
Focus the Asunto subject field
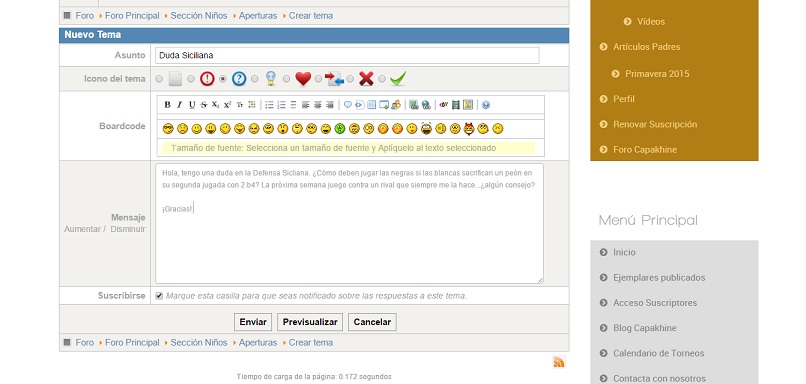(347, 56)
